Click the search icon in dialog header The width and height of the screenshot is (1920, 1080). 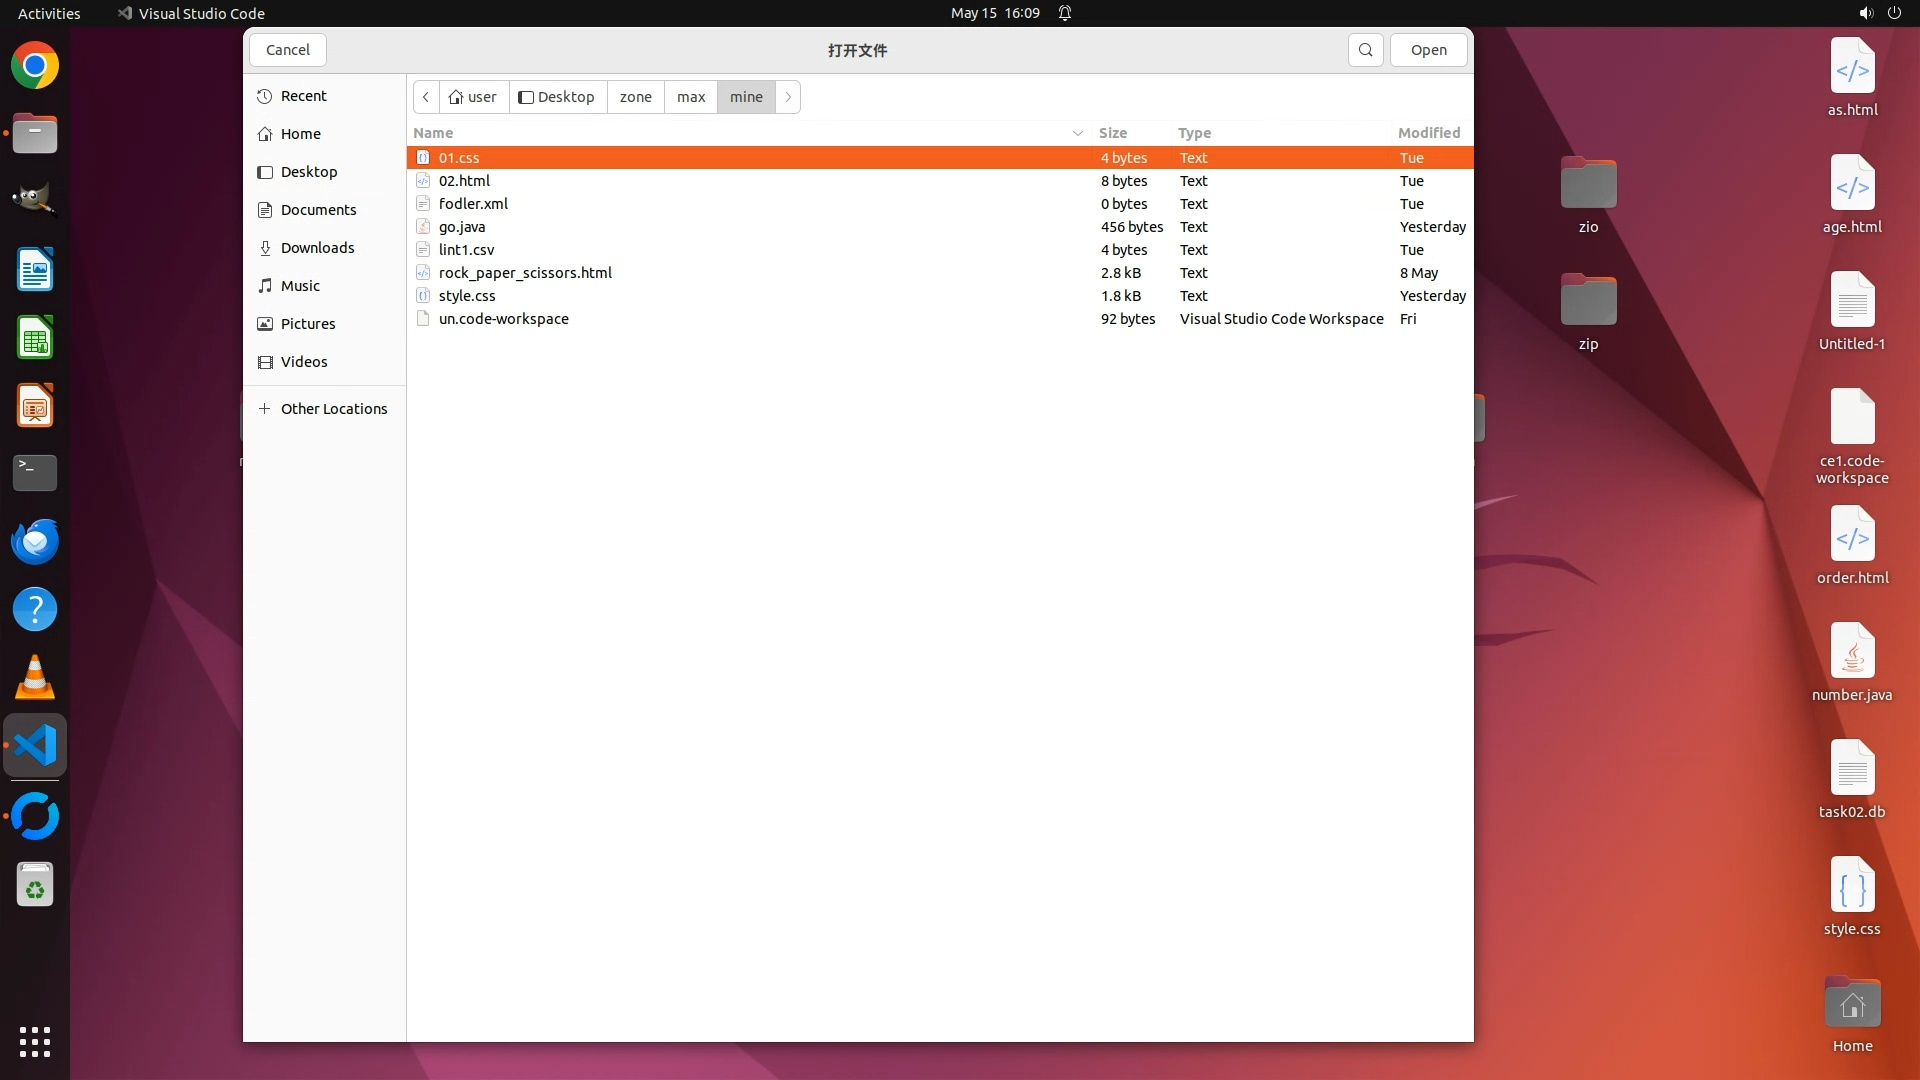pyautogui.click(x=1365, y=50)
